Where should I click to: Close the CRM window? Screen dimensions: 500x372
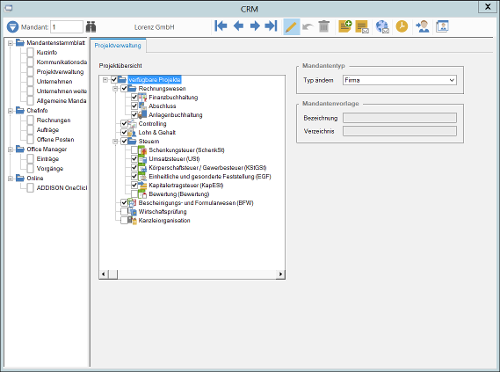click(x=488, y=7)
